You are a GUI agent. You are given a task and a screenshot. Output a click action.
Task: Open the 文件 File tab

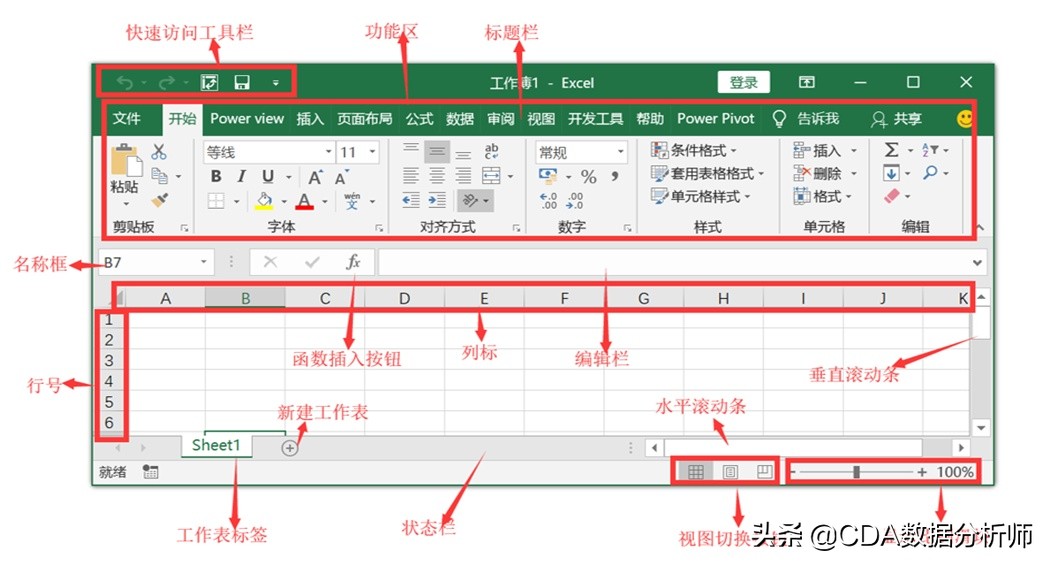pyautogui.click(x=126, y=119)
